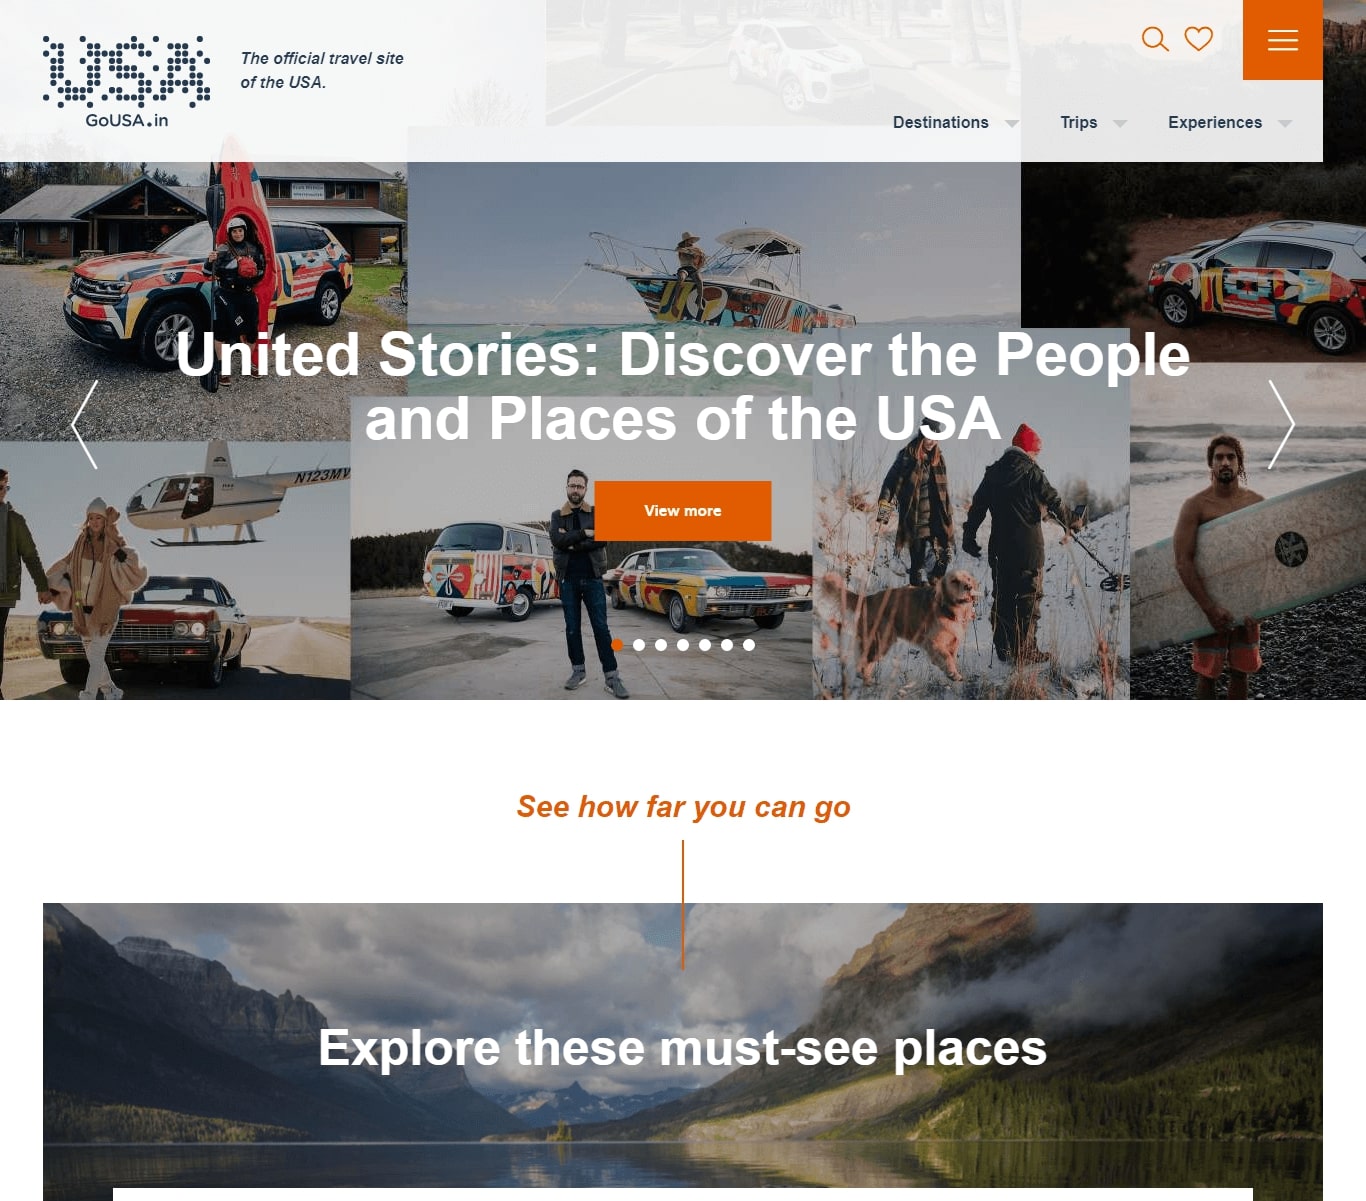The height and width of the screenshot is (1201, 1366).
Task: Click the View more button
Action: click(683, 511)
